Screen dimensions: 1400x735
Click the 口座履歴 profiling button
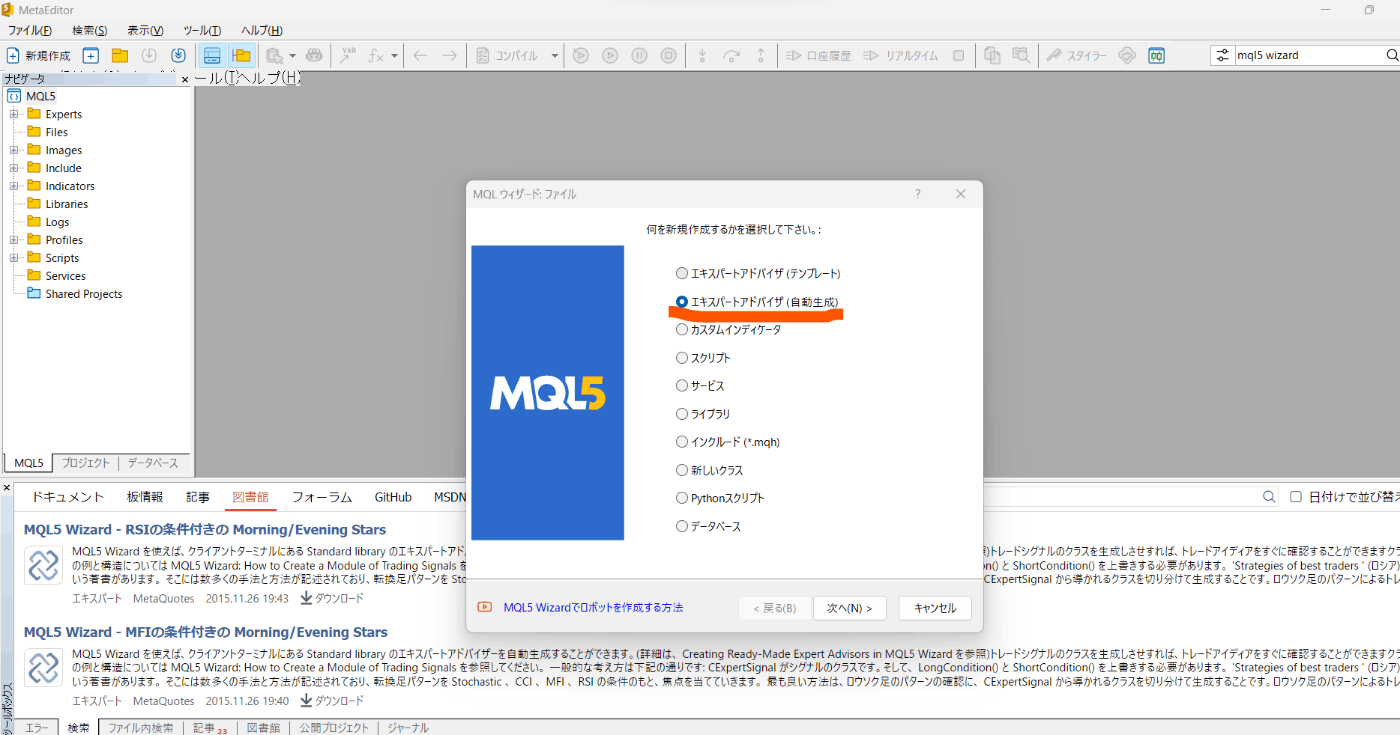tap(818, 56)
